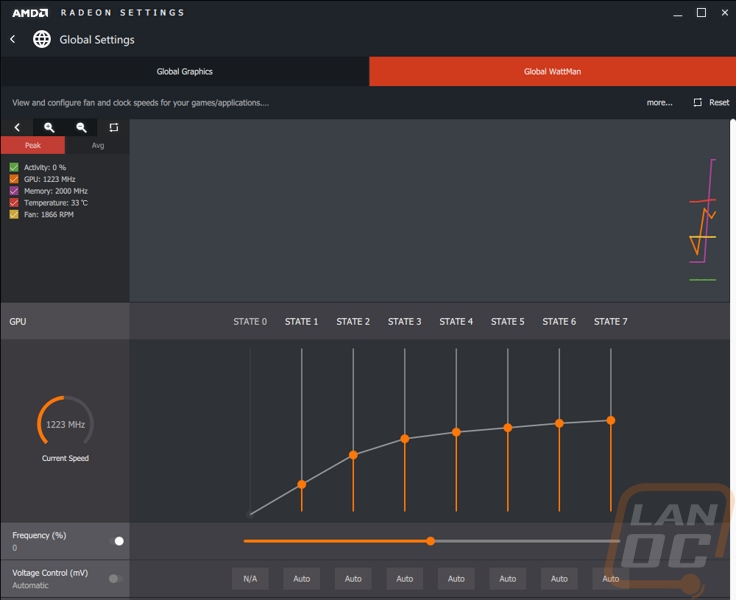Open the 'more...' options
The width and height of the screenshot is (736, 600).
(x=659, y=102)
